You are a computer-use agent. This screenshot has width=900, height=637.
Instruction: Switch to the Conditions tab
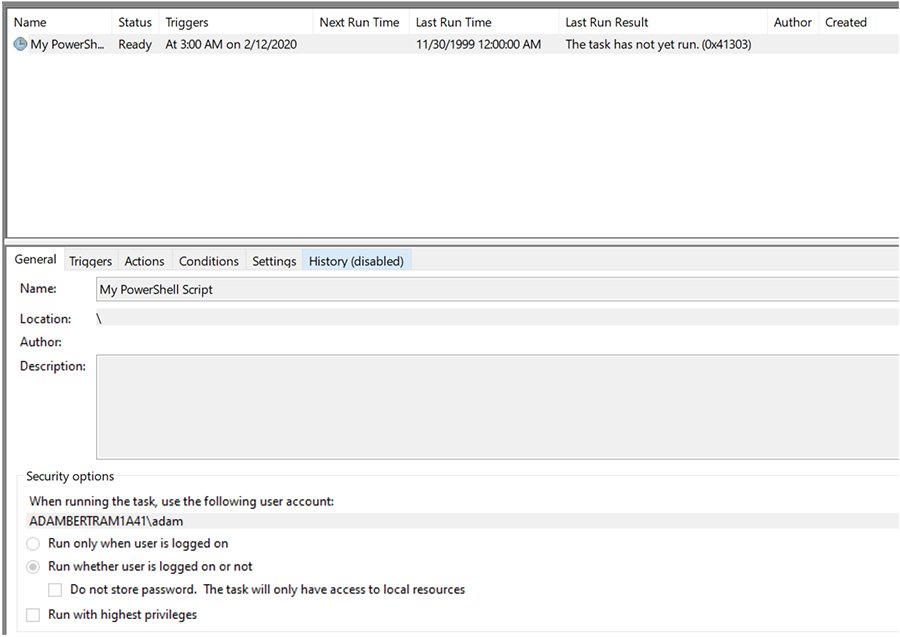[x=208, y=260]
